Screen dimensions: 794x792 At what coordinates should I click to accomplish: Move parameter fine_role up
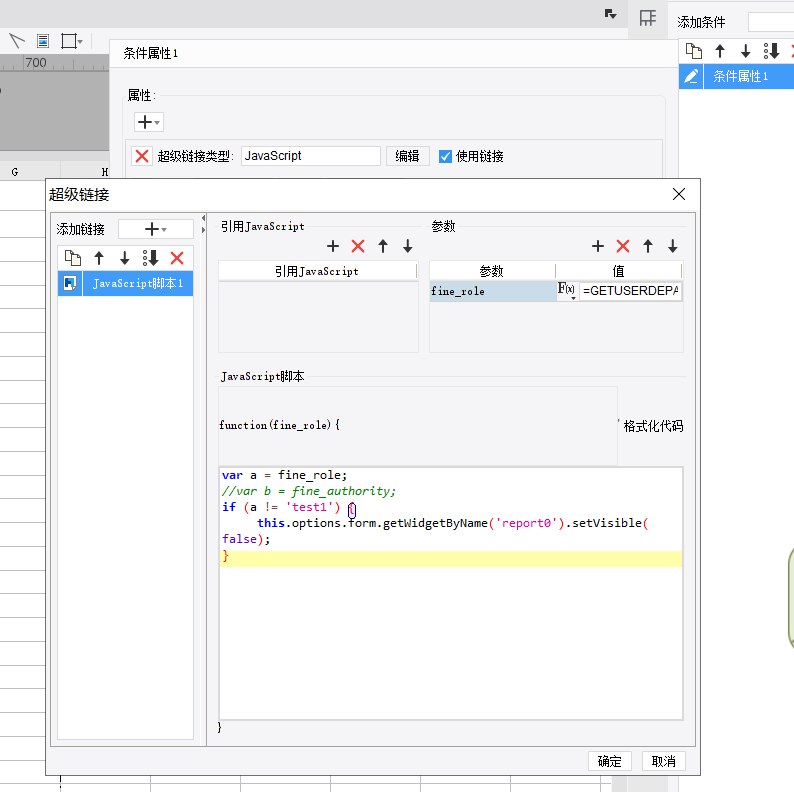pos(648,246)
